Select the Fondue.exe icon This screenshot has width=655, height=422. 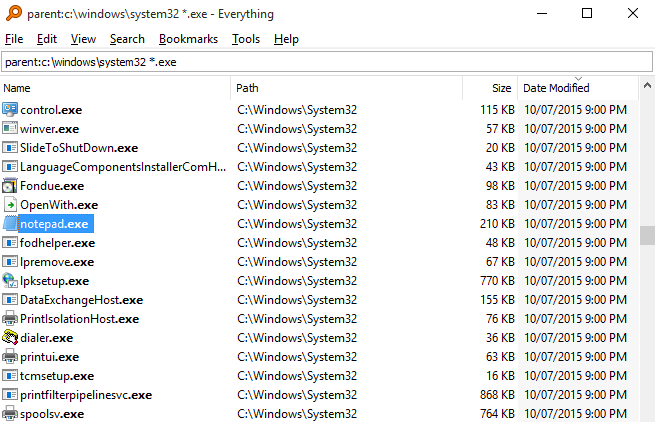pyautogui.click(x=10, y=186)
